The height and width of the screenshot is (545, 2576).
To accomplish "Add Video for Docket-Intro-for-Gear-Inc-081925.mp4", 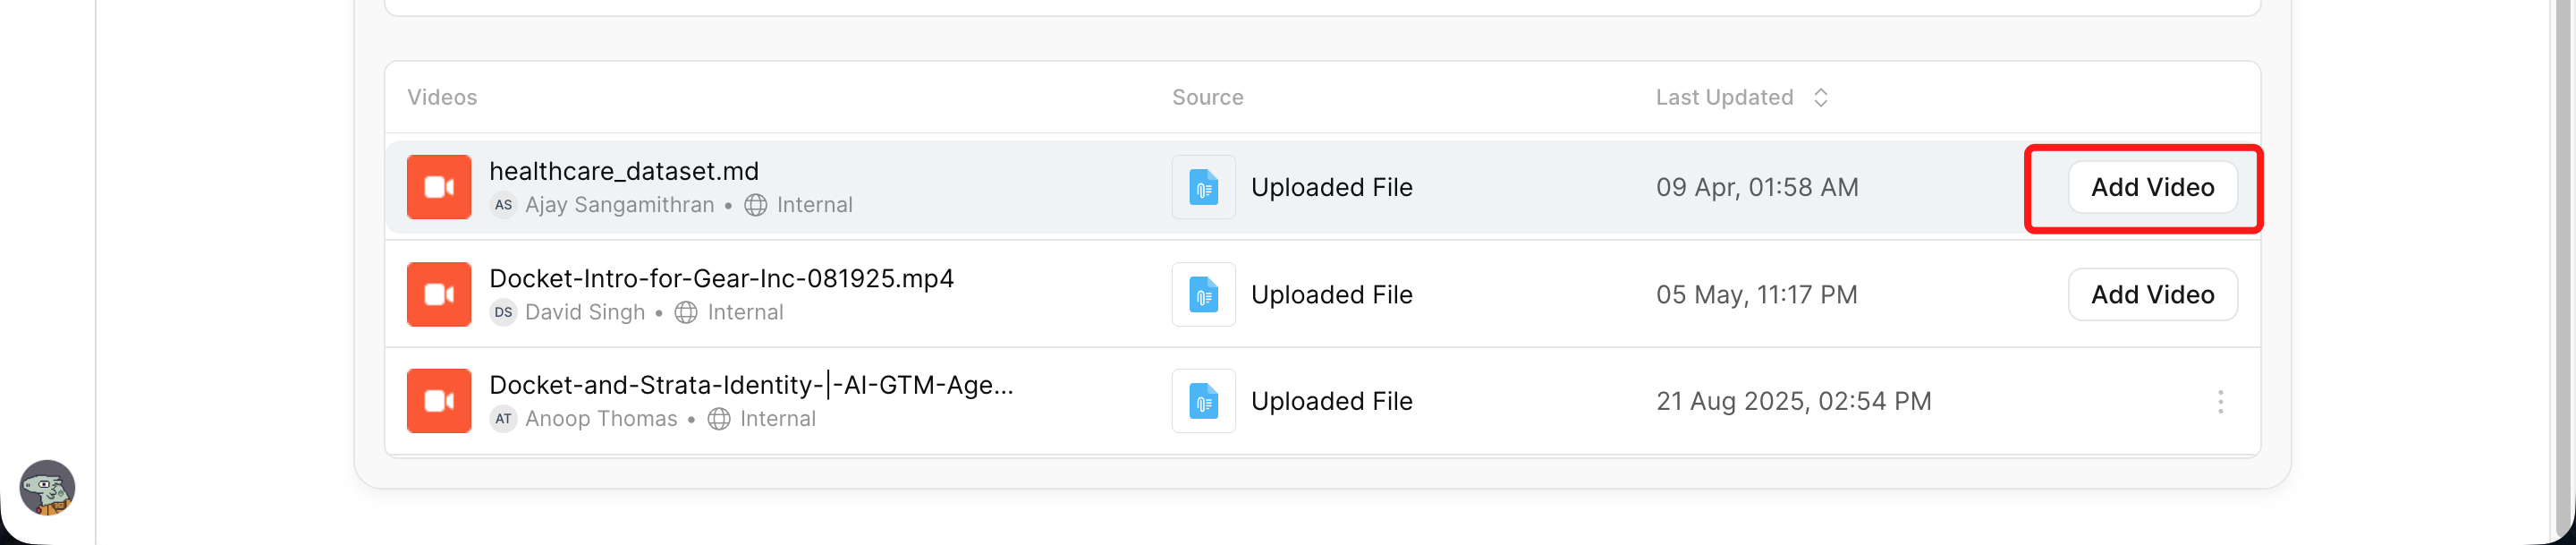I will tap(2152, 294).
